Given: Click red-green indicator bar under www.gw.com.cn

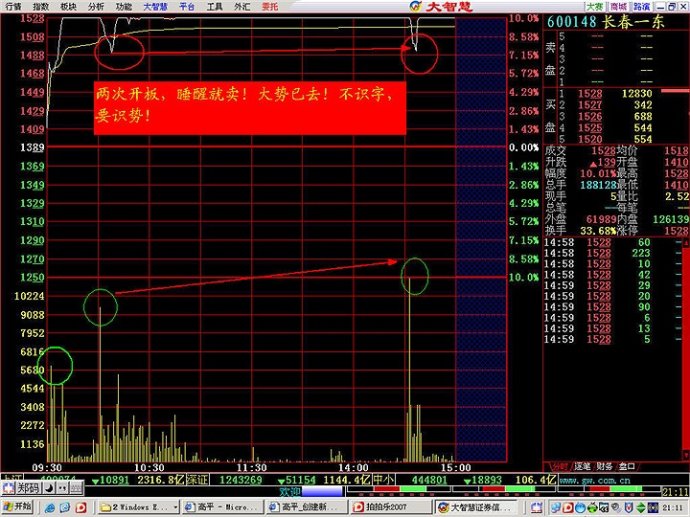Looking at the screenshot, I should (609, 489).
